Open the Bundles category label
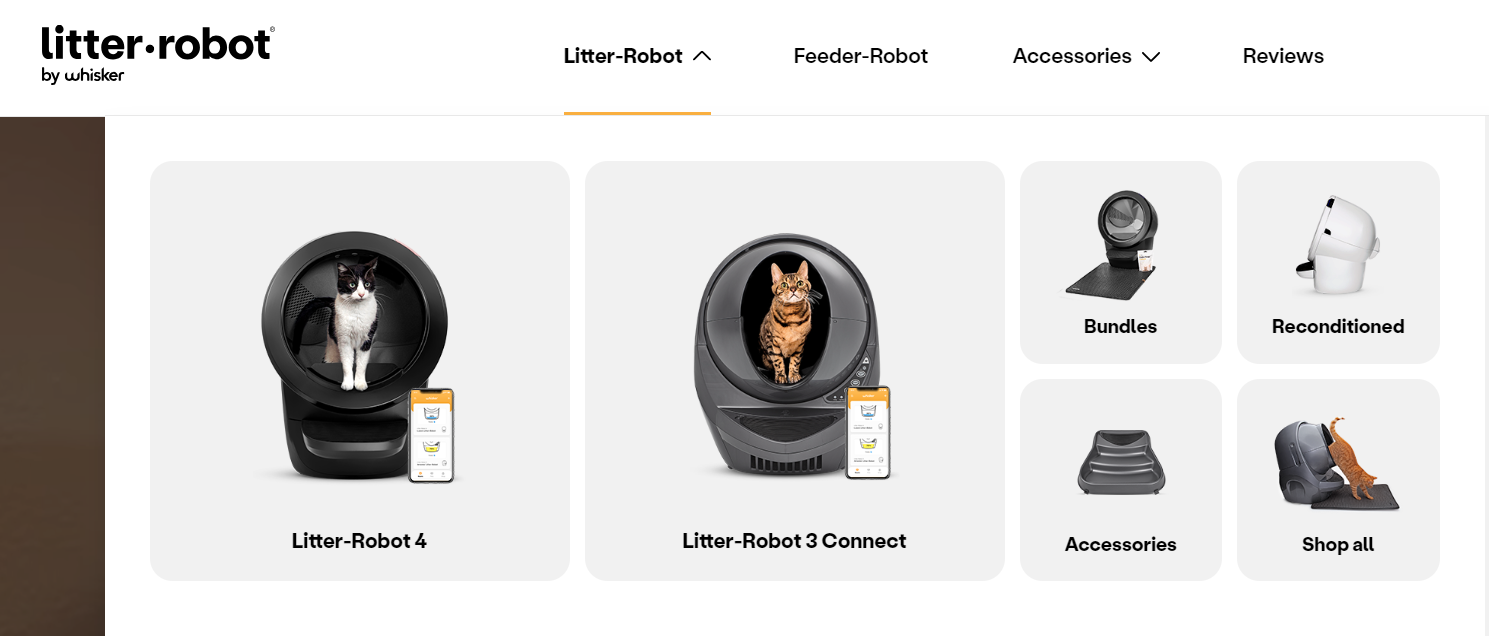Viewport: 1489px width, 636px height. pos(1121,327)
